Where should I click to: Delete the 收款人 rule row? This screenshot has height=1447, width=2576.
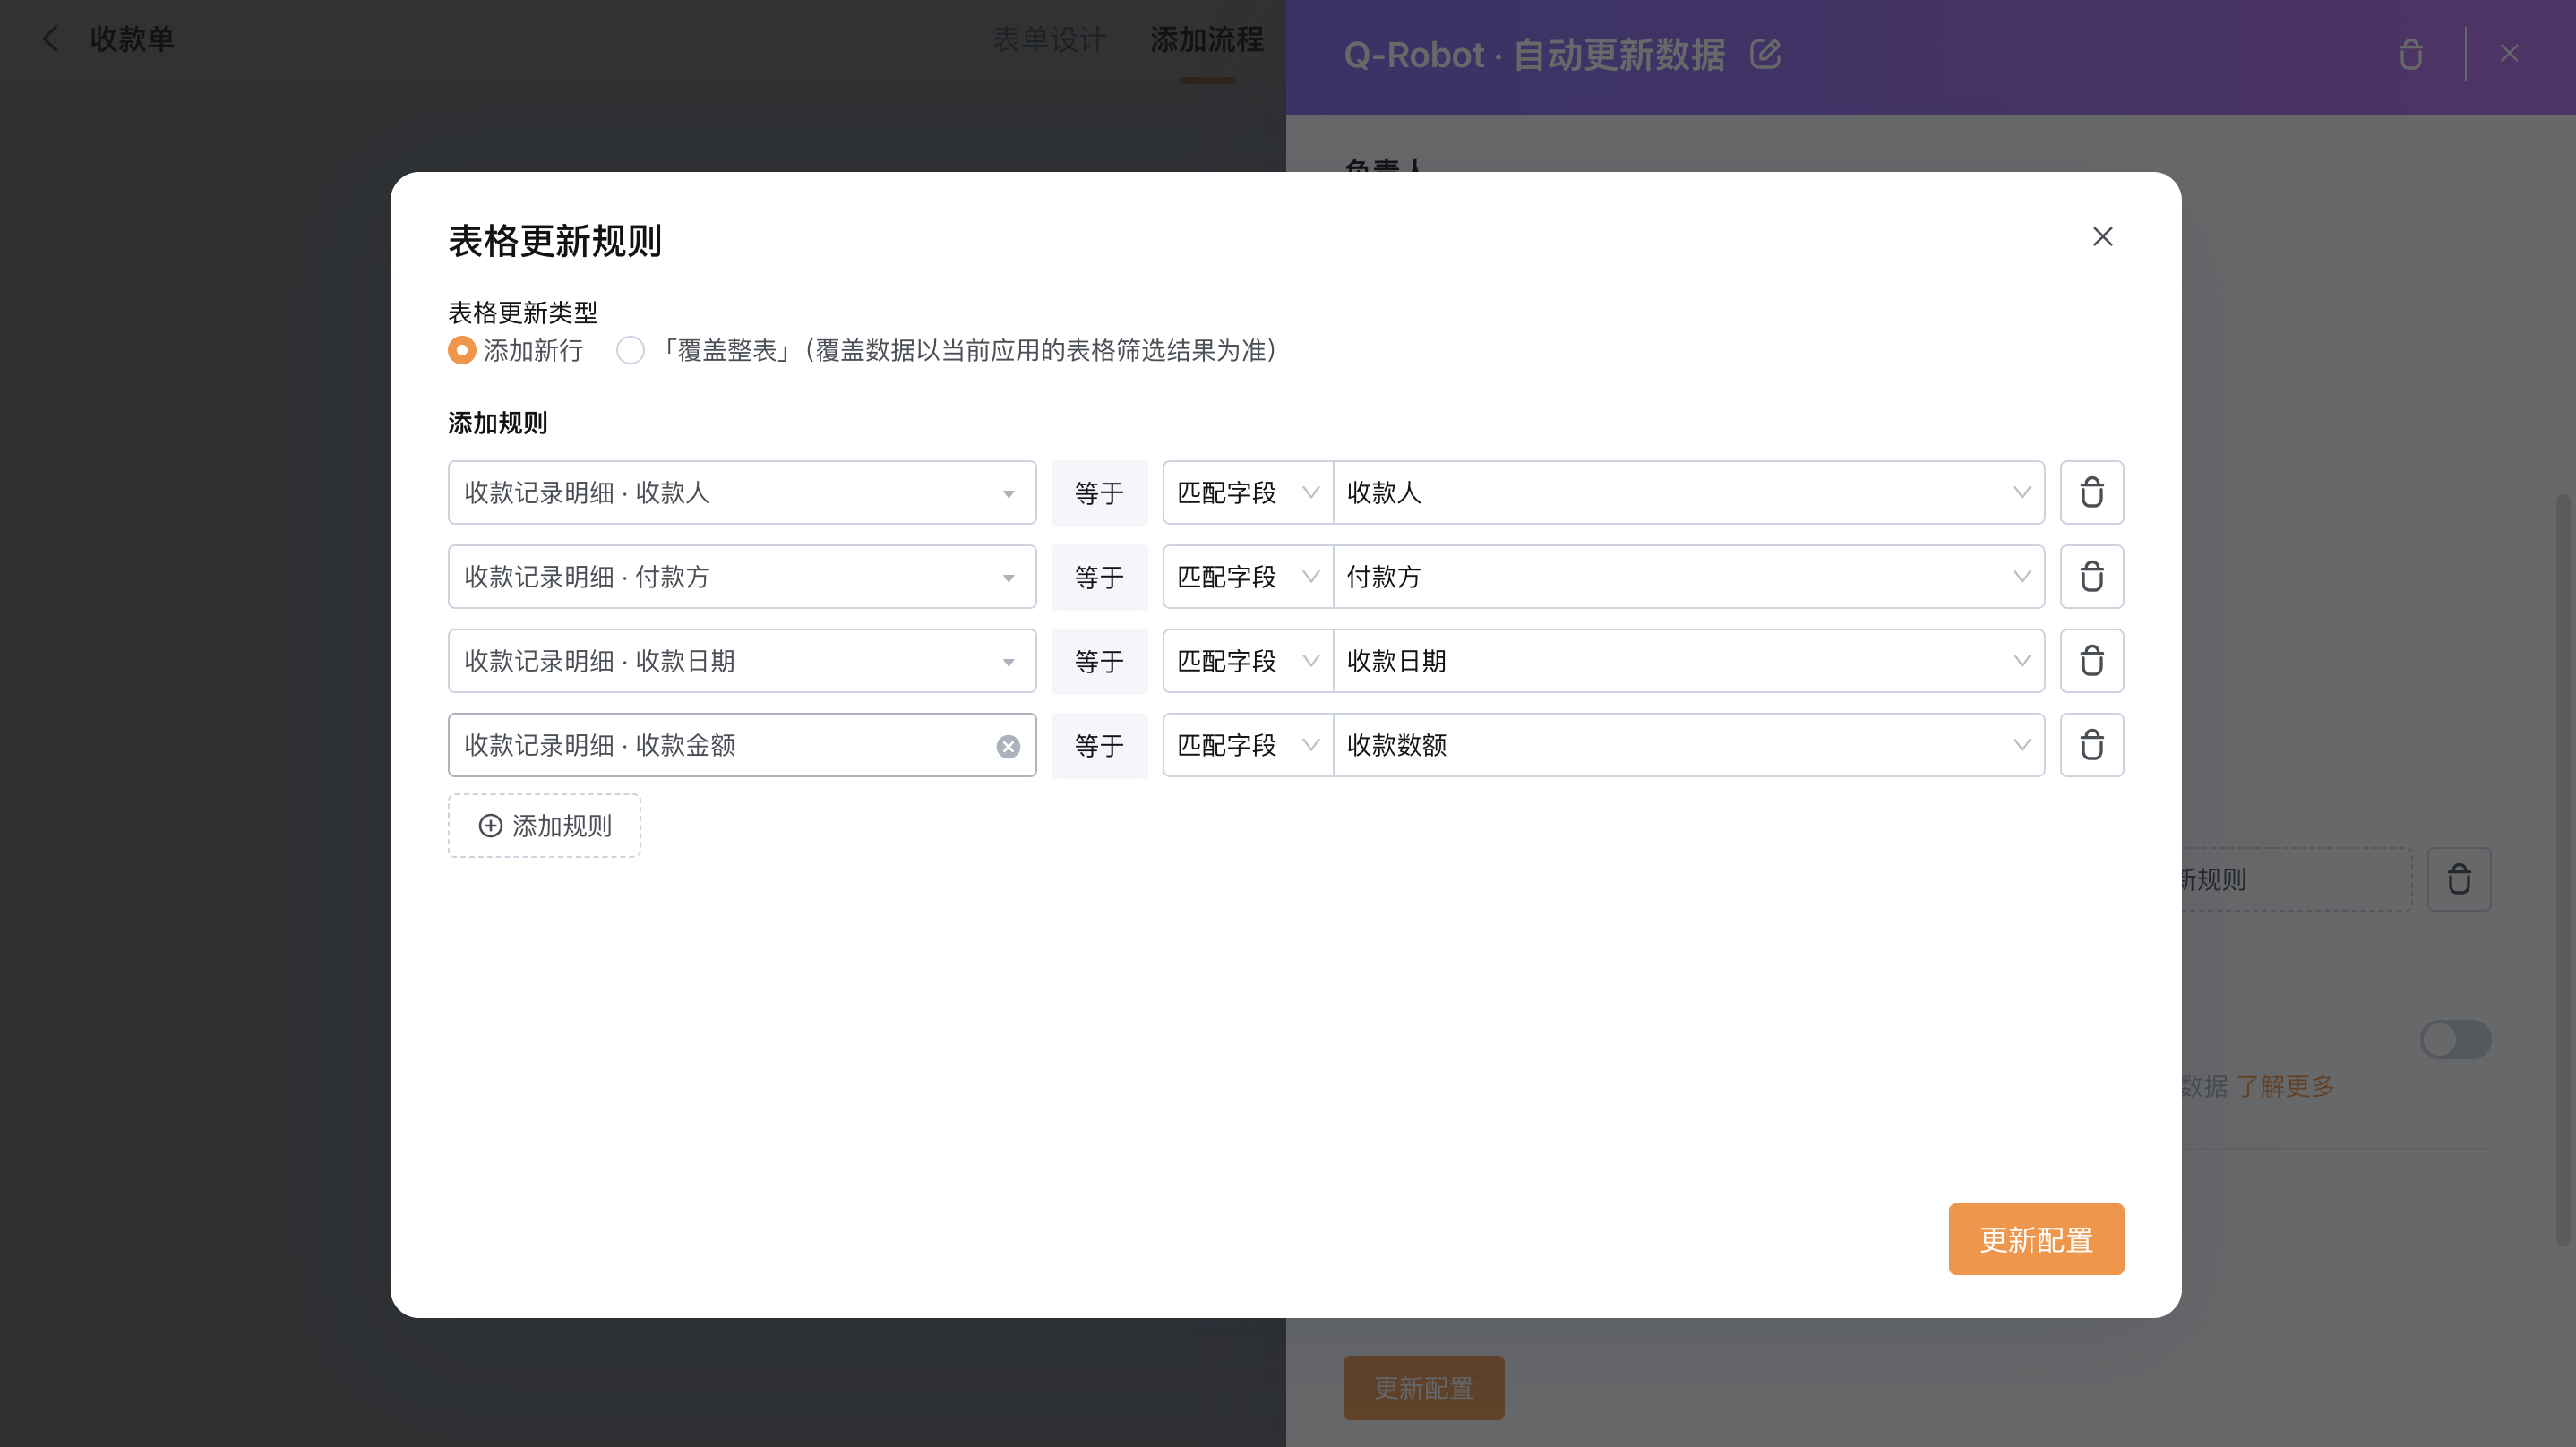coord(2091,492)
